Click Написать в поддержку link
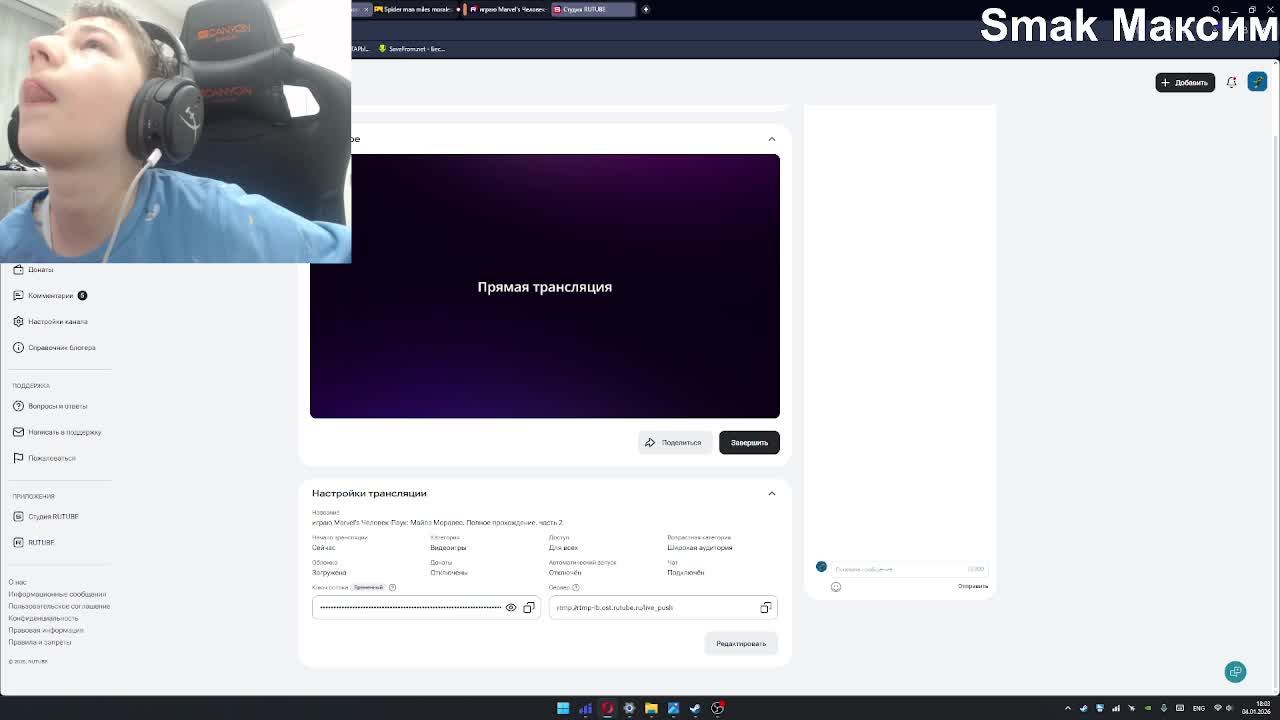The height and width of the screenshot is (720, 1280). point(64,432)
